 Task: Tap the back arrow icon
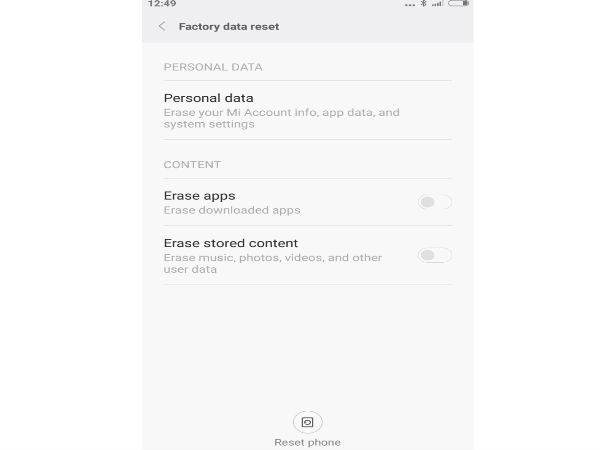coord(162,26)
